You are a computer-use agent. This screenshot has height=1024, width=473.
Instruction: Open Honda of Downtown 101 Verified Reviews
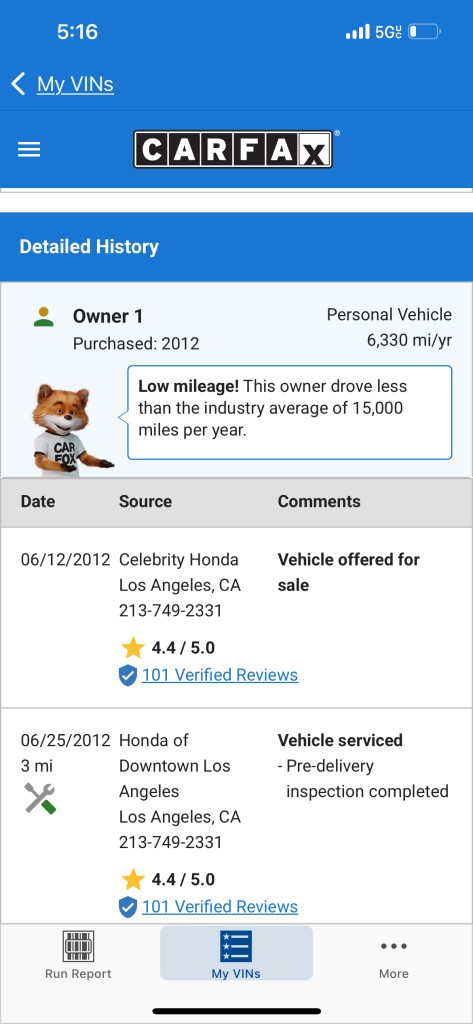(x=220, y=906)
